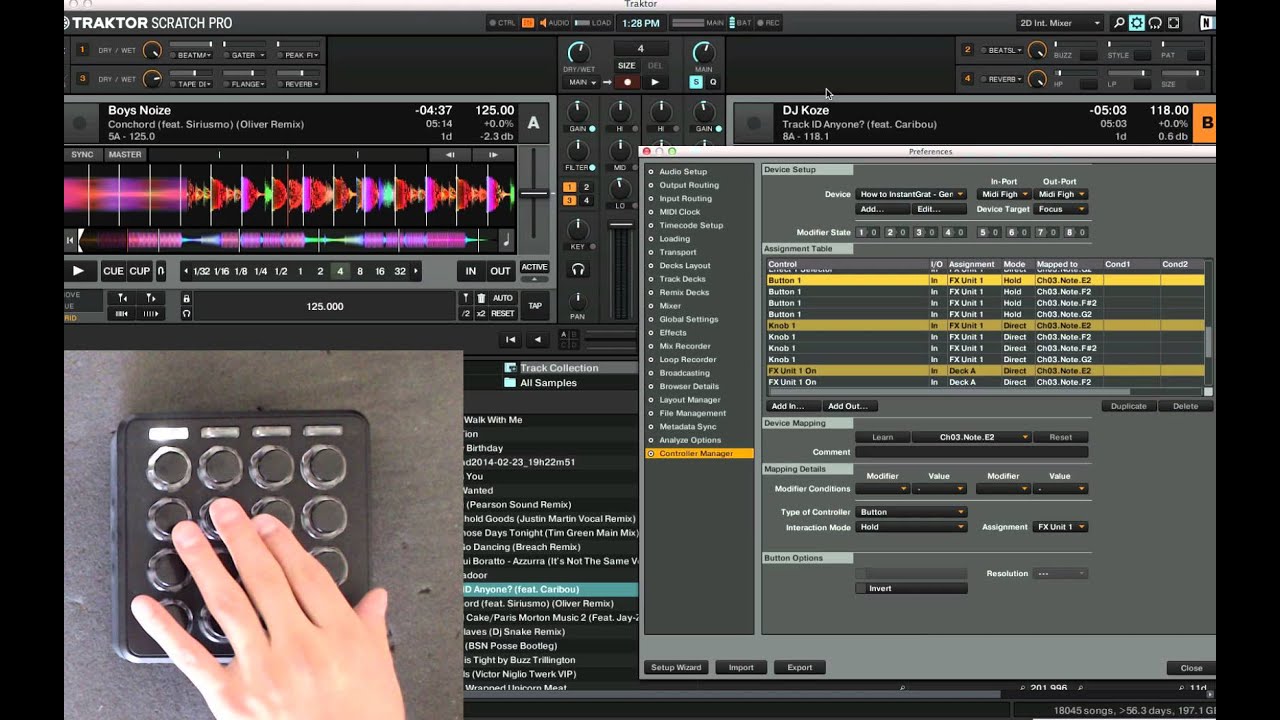Viewport: 1280px width, 720px height.
Task: Focus Deck A by its letter A
Action: [x=533, y=124]
